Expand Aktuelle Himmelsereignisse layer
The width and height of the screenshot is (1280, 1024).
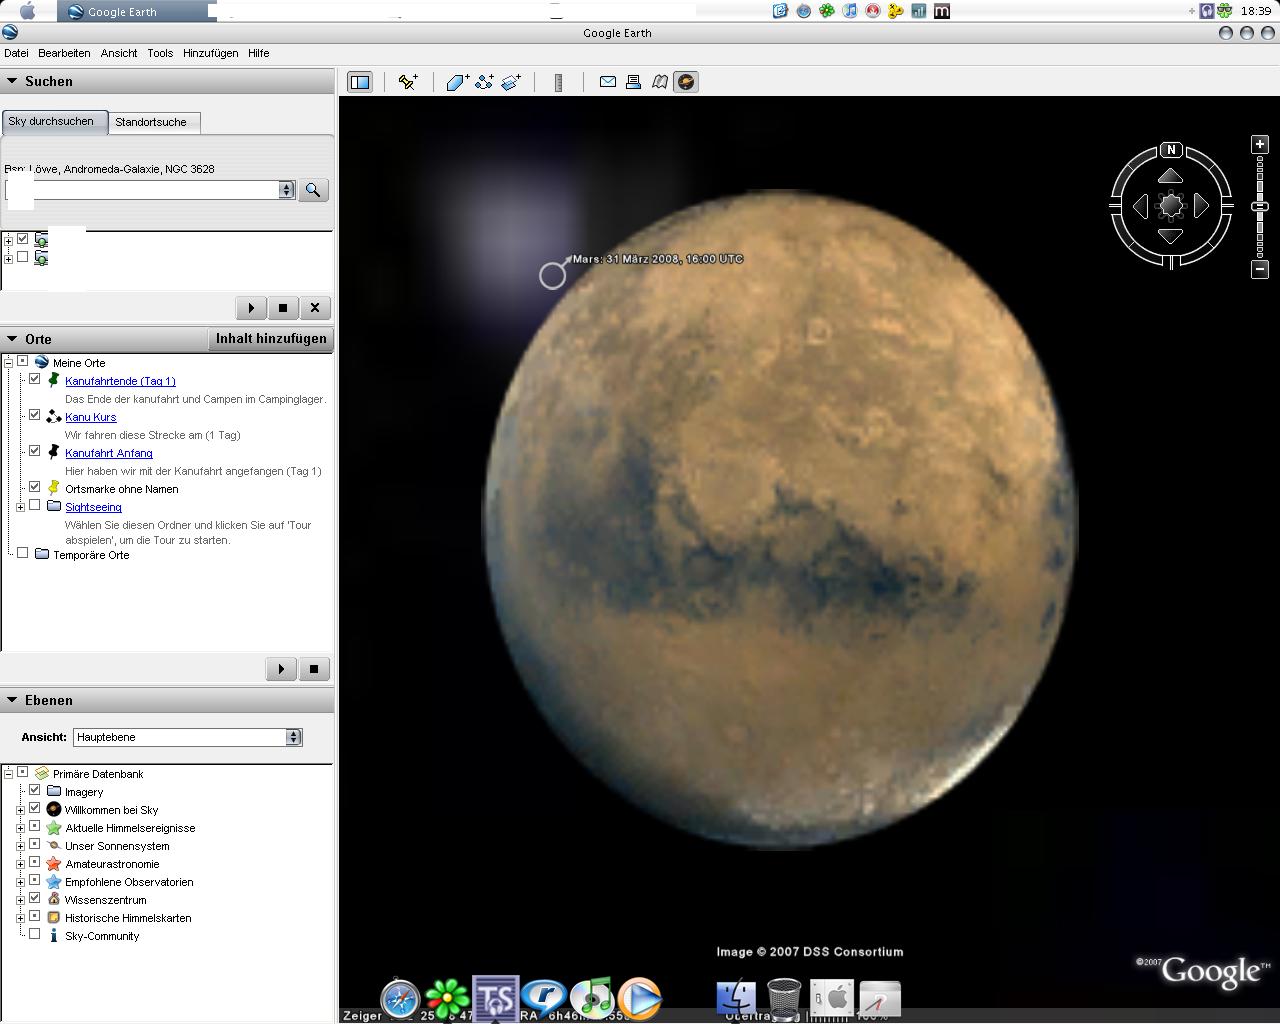(x=20, y=828)
